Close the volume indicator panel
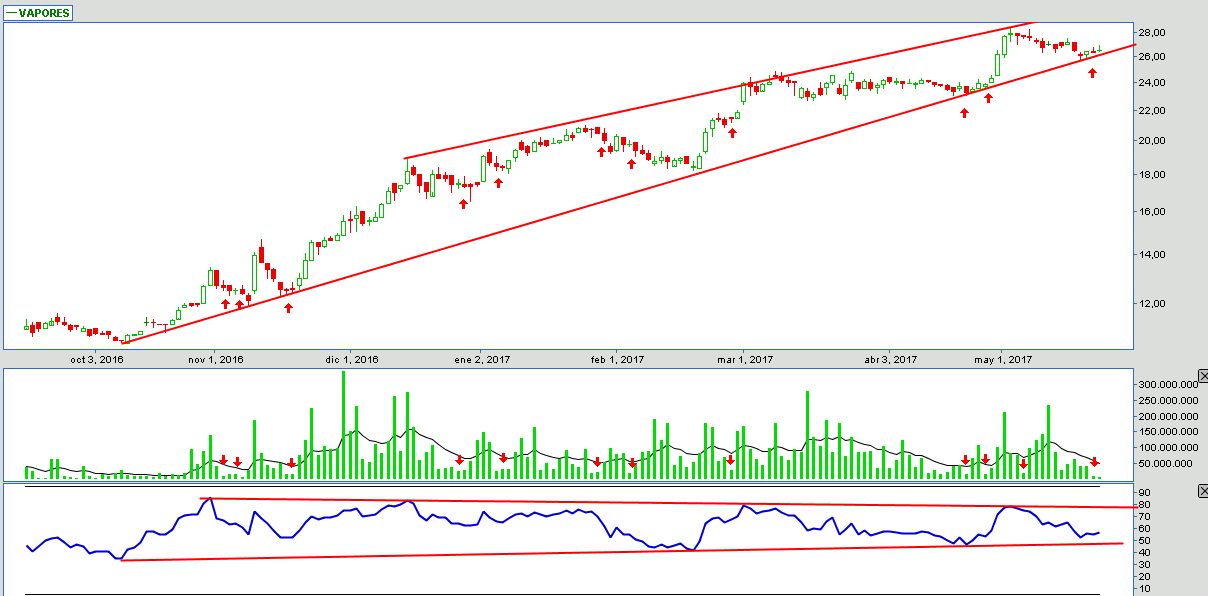1208x596 pixels. [1202, 376]
